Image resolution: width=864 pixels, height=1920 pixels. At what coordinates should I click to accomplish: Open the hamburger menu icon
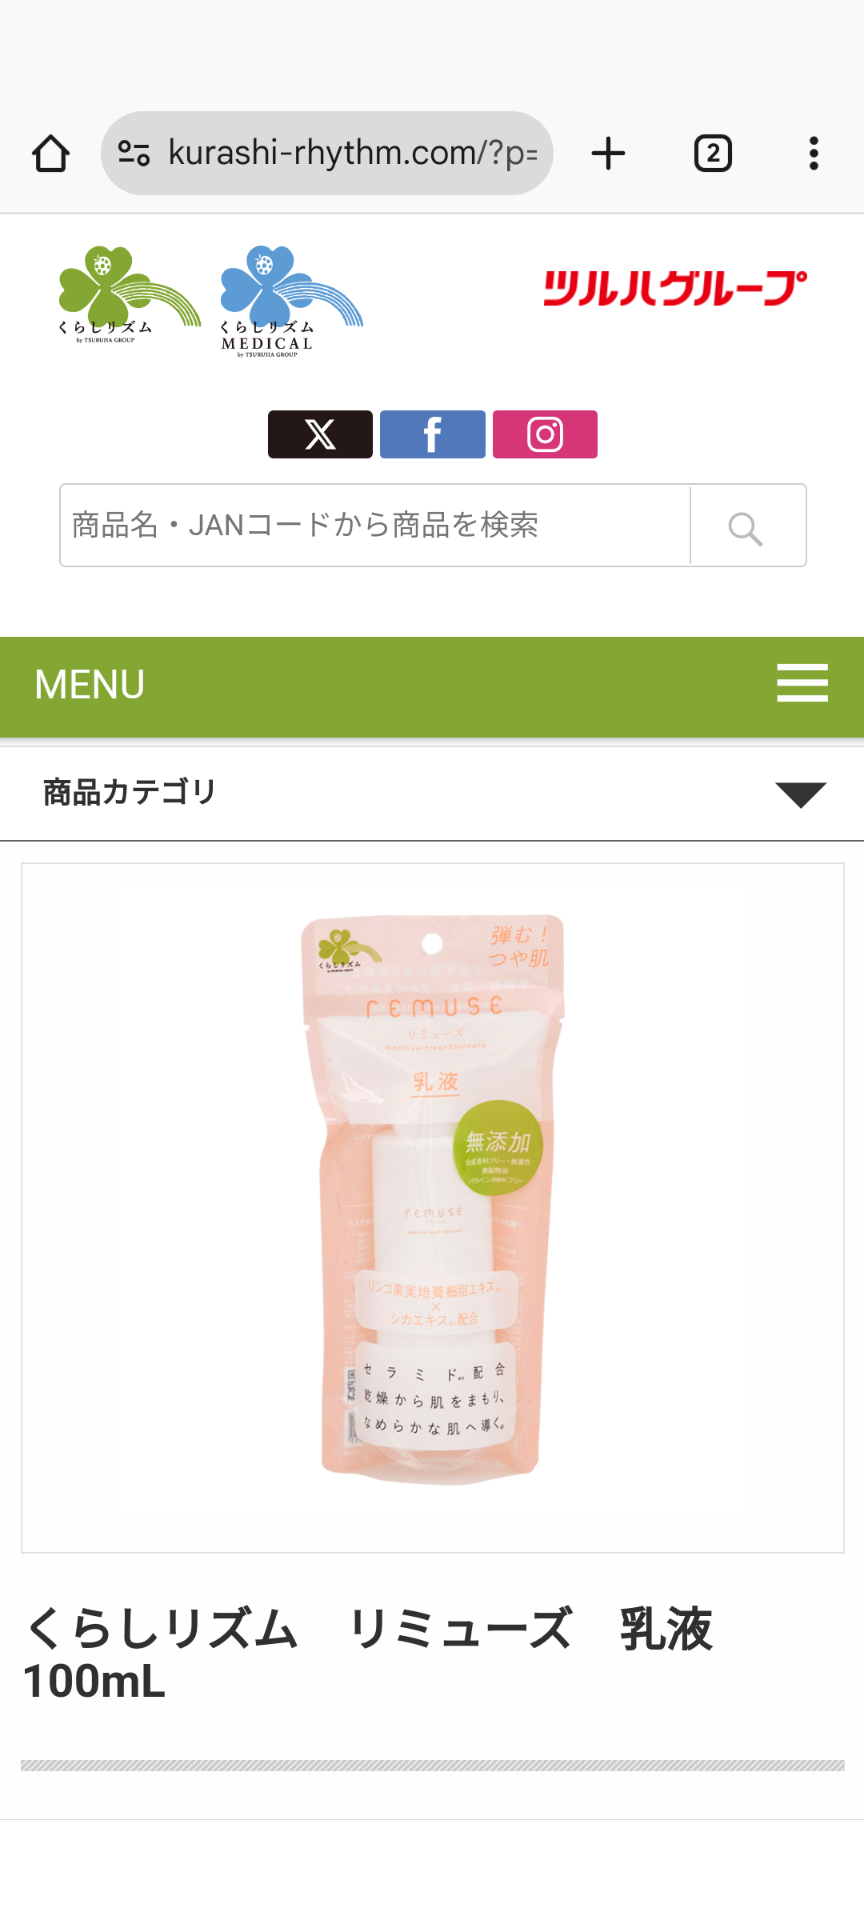click(802, 684)
